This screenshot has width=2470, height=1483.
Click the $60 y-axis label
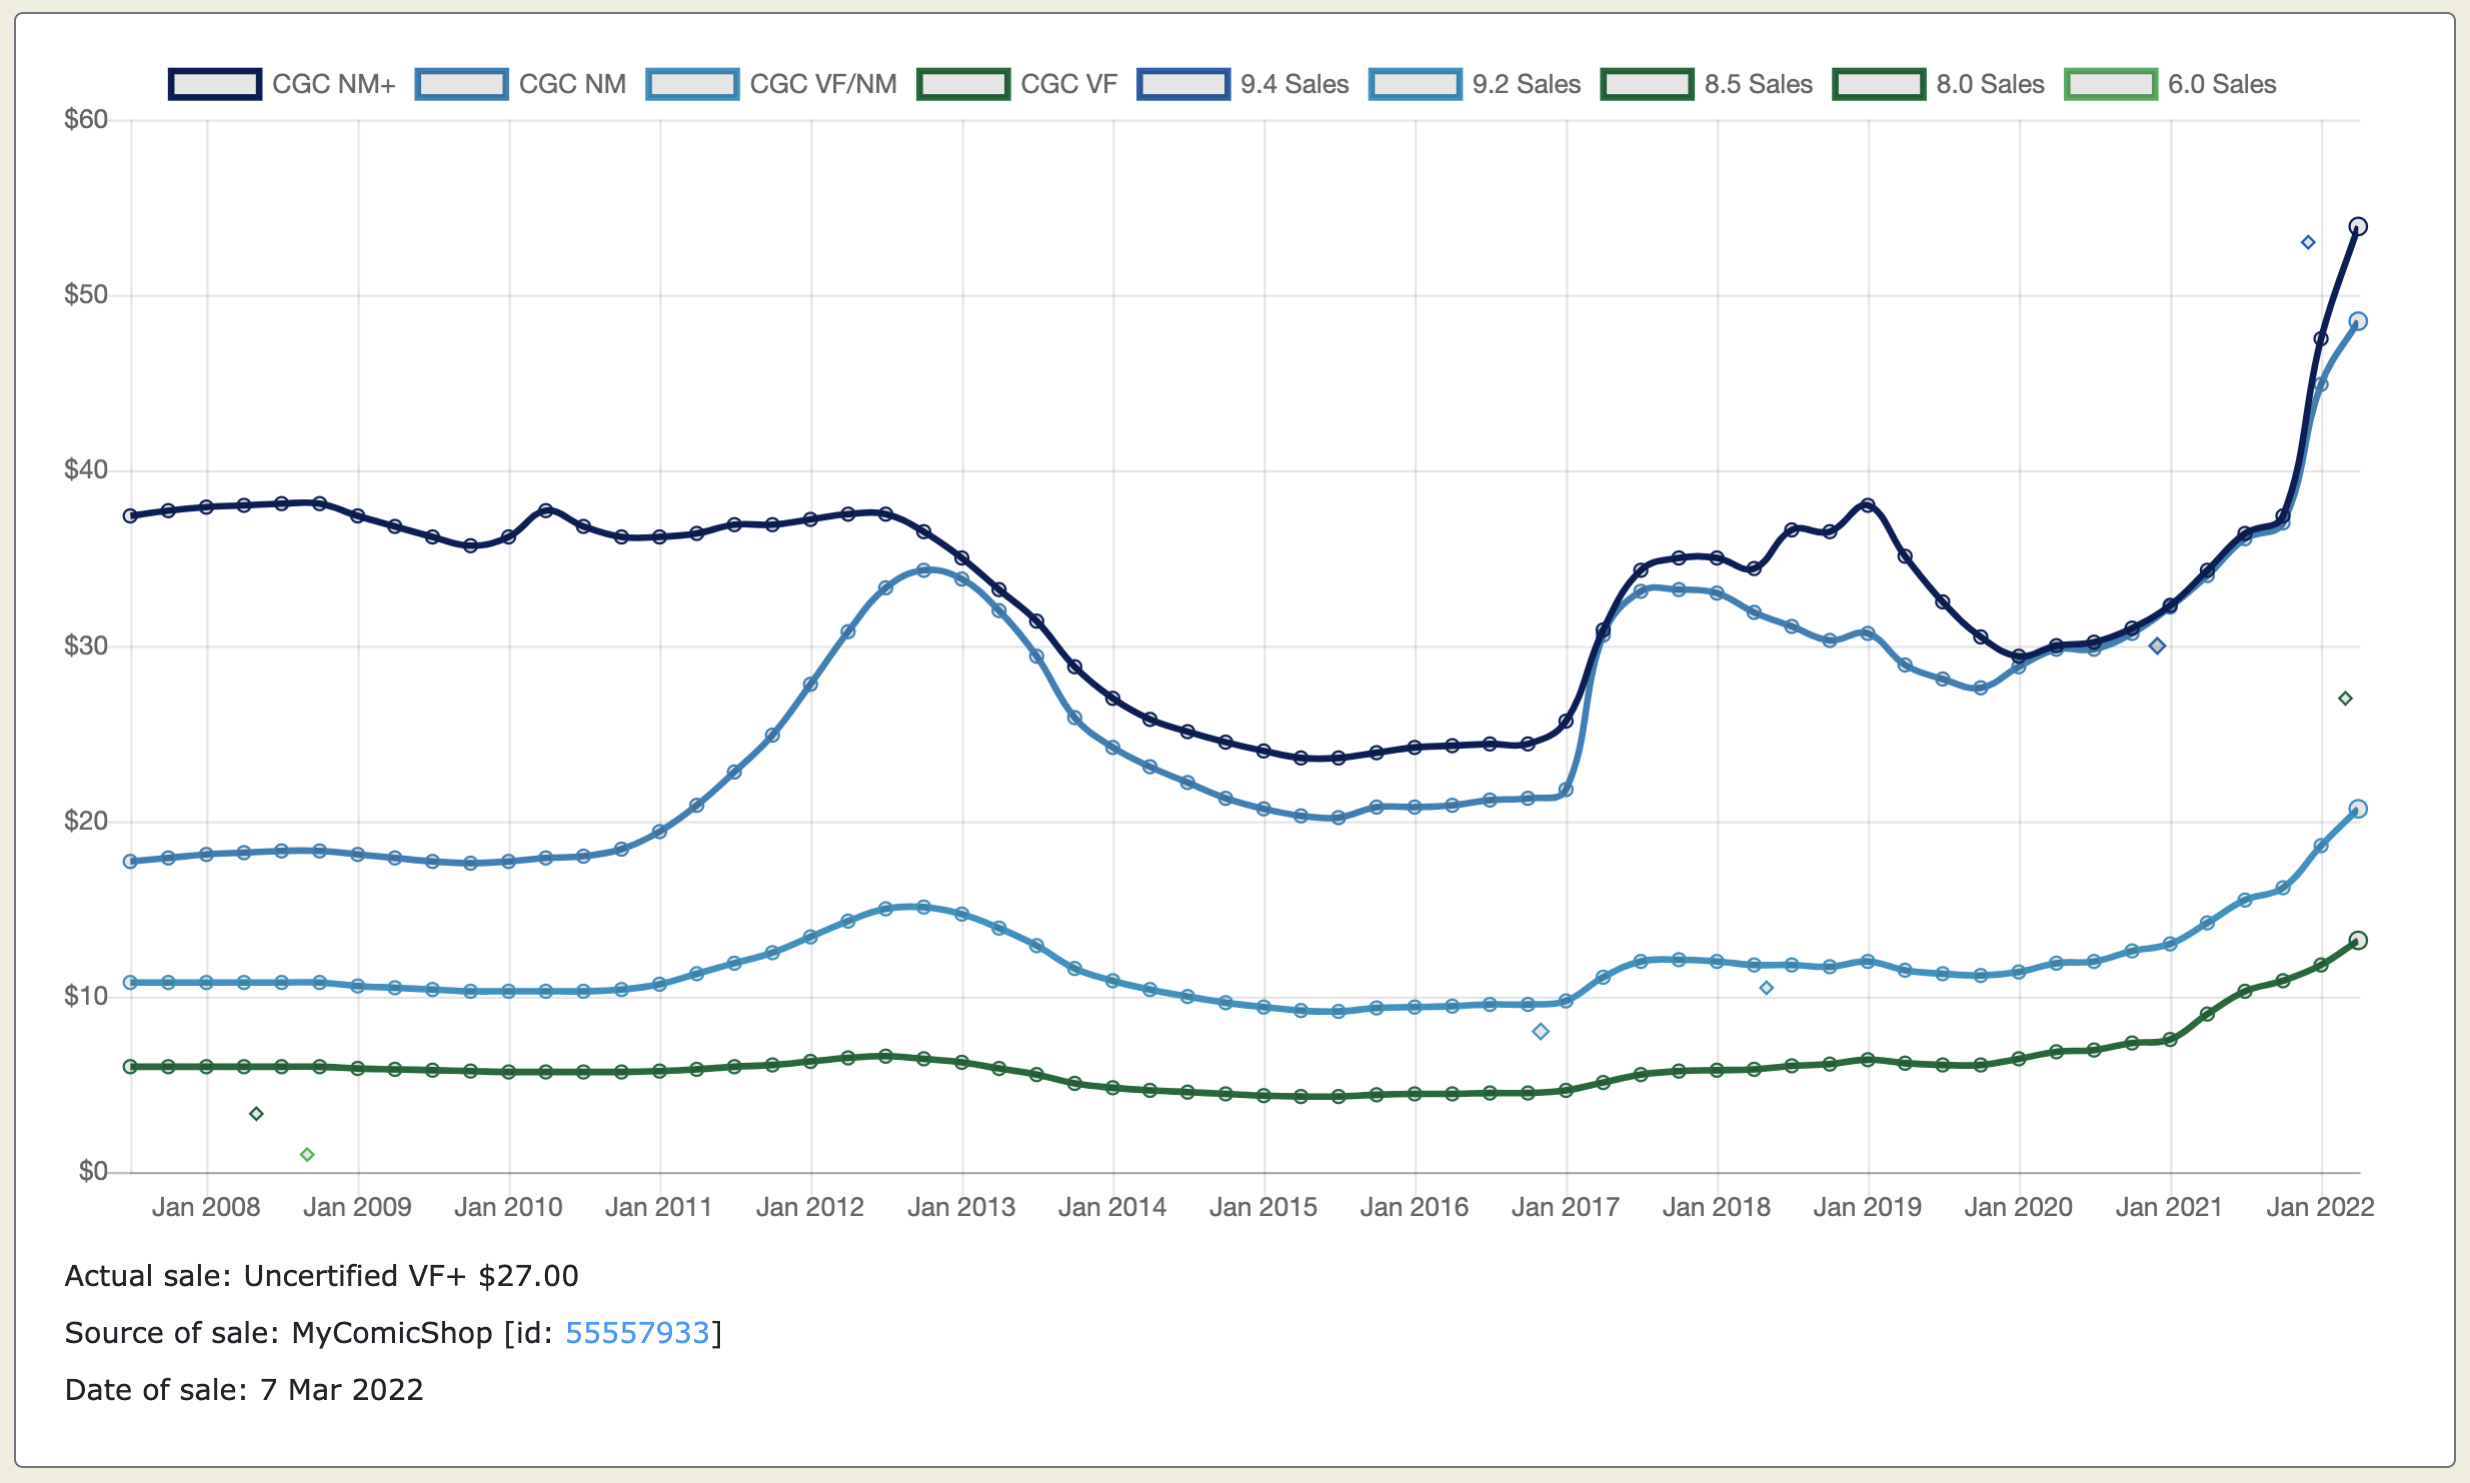click(x=86, y=120)
